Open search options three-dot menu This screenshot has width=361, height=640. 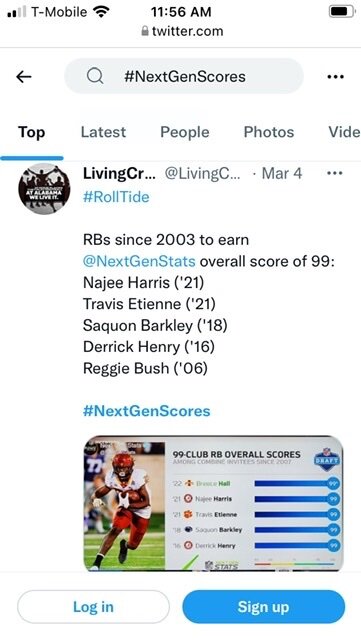pyautogui.click(x=335, y=77)
